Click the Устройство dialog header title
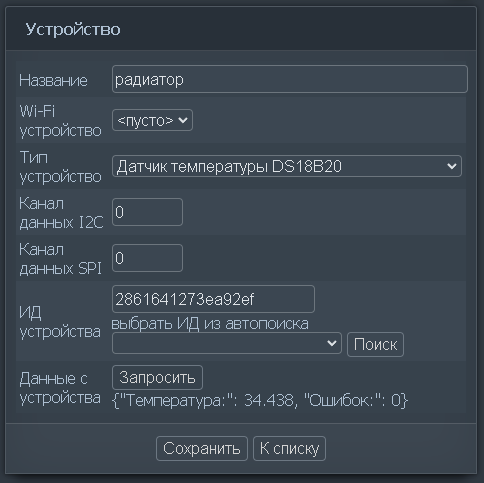The height and width of the screenshot is (483, 484). [x=73, y=29]
